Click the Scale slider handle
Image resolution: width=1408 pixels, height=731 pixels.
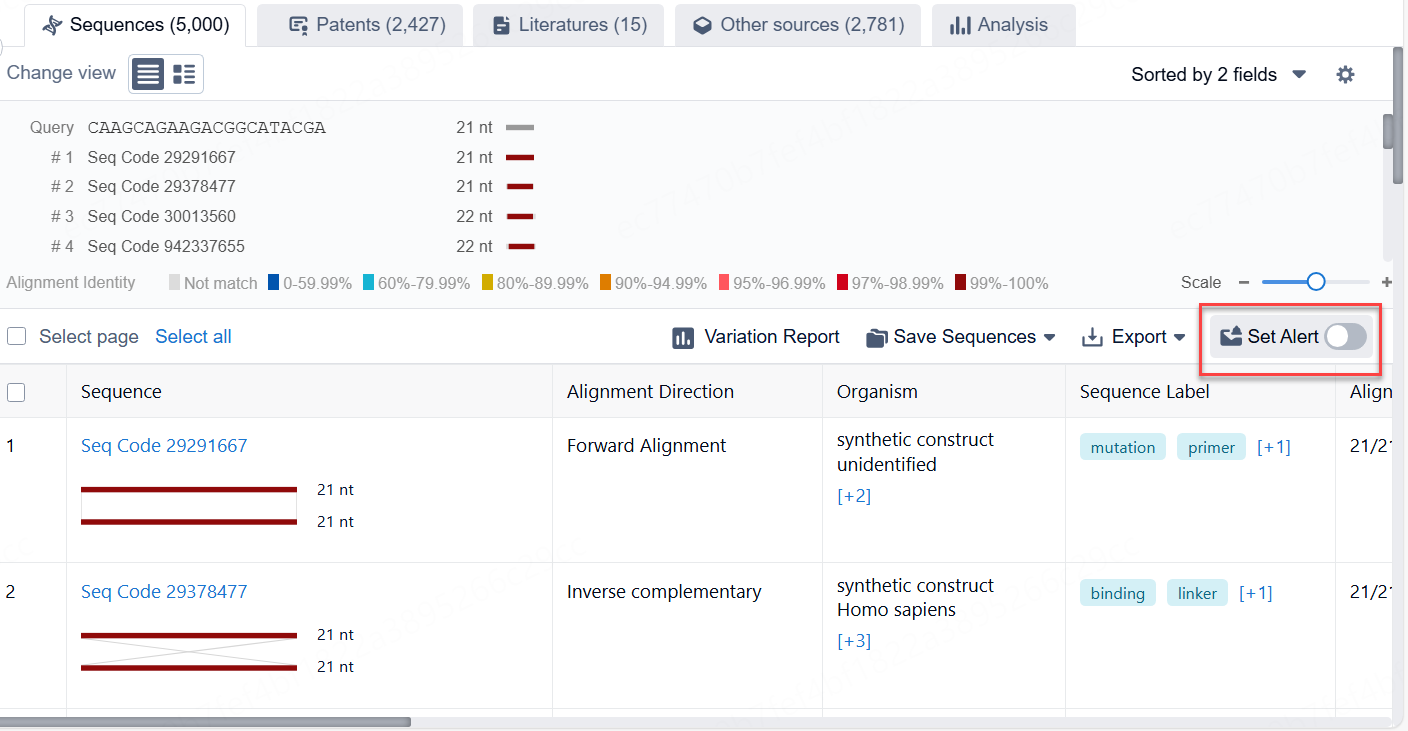click(x=1316, y=283)
